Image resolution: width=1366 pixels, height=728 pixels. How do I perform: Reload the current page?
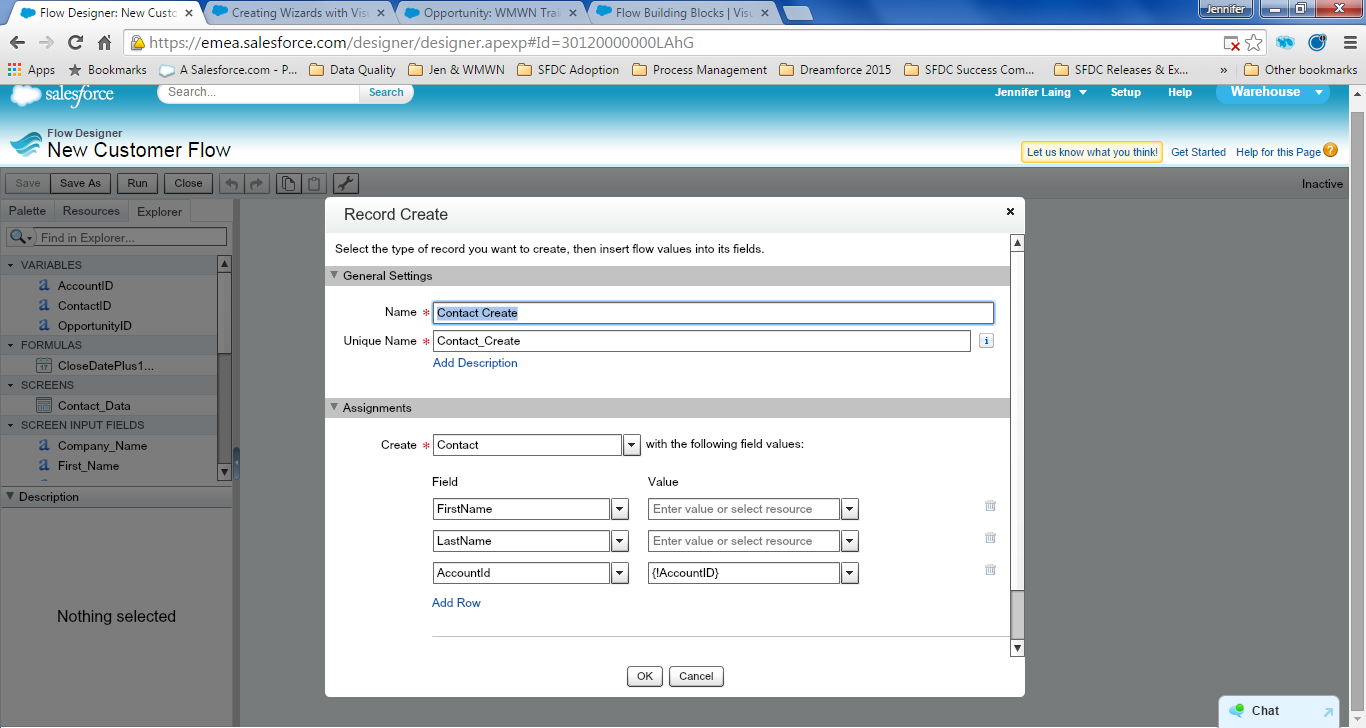click(75, 43)
